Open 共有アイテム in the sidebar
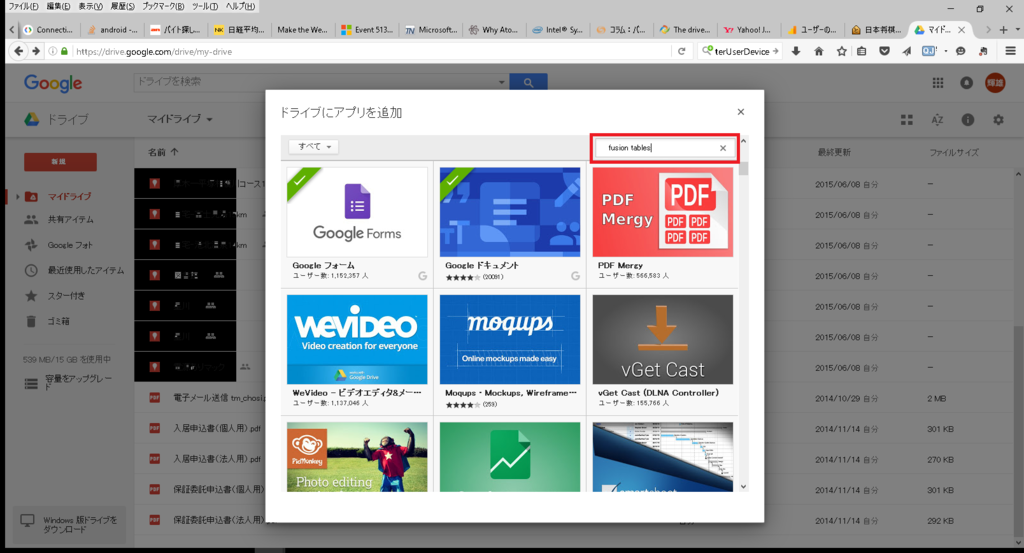This screenshot has height=553, width=1024. click(x=70, y=220)
